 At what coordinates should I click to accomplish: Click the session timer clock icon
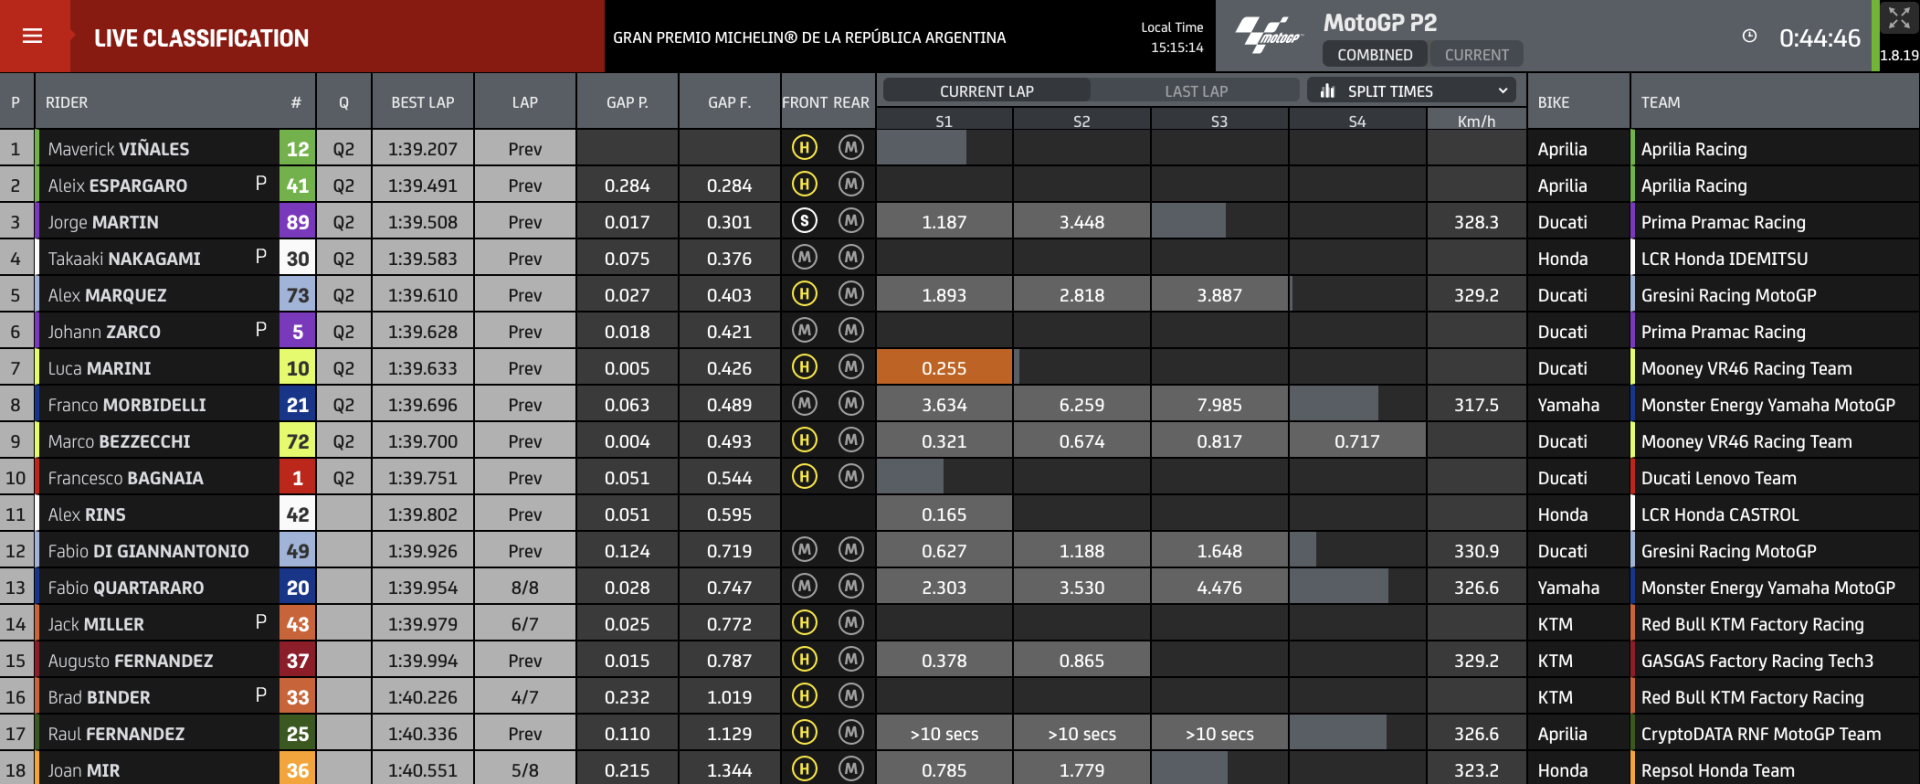1749,36
